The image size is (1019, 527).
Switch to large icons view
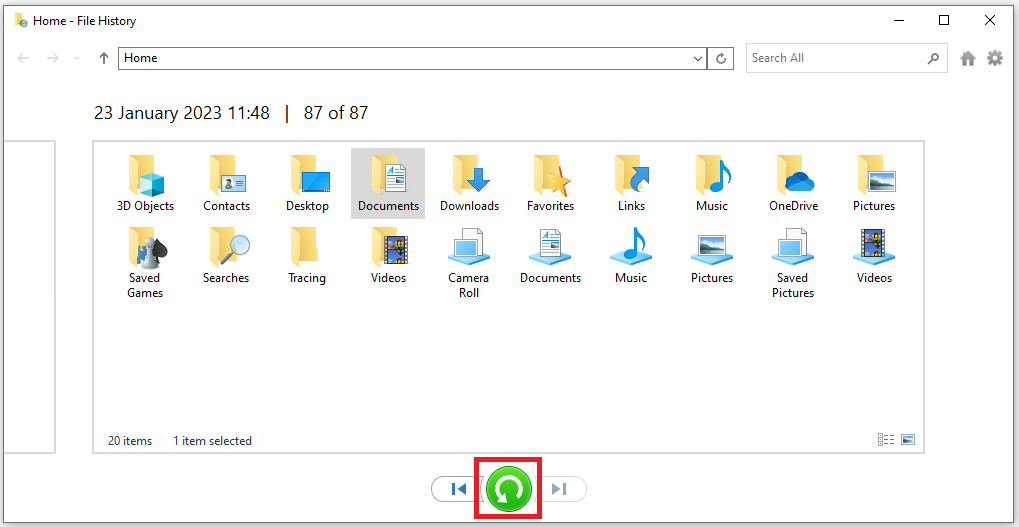tap(908, 440)
